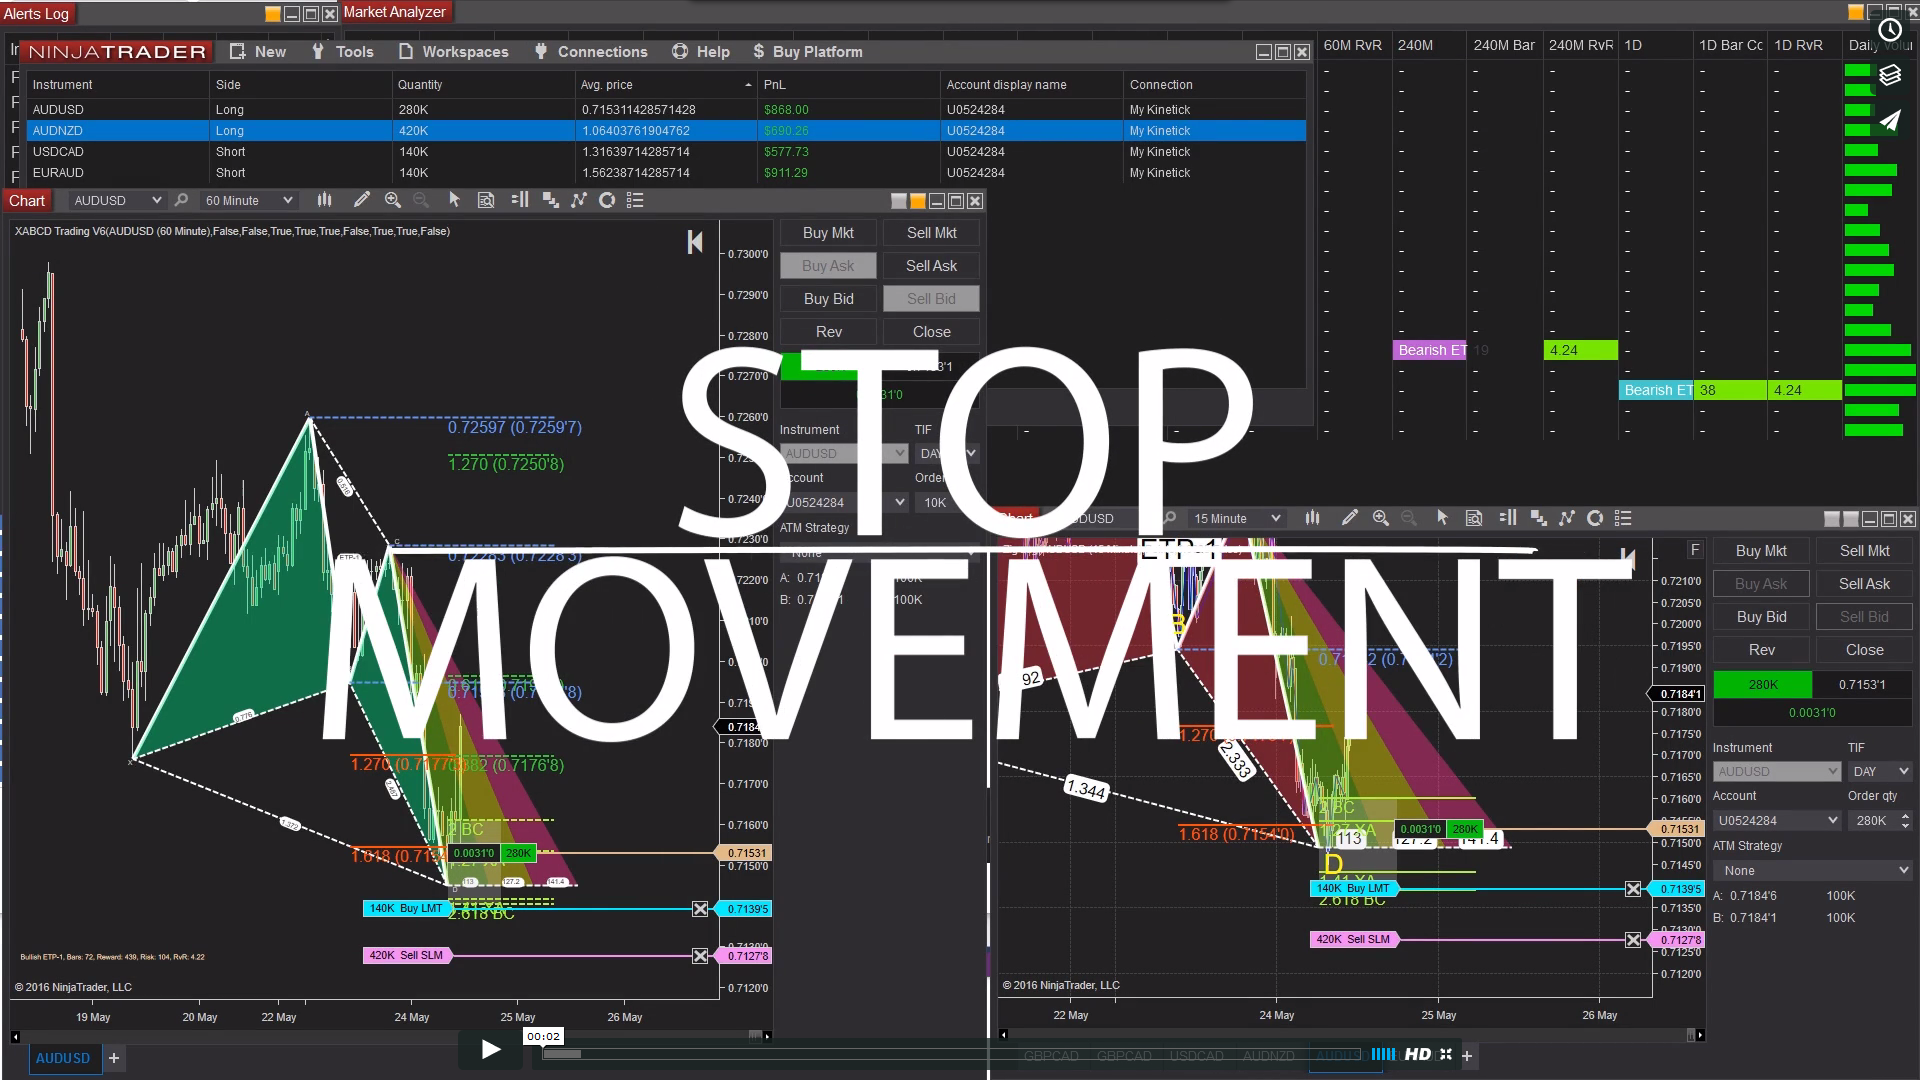Screen dimensions: 1920x1080
Task: Jump to latest bar arrow in 60 Minute chart
Action: click(695, 242)
